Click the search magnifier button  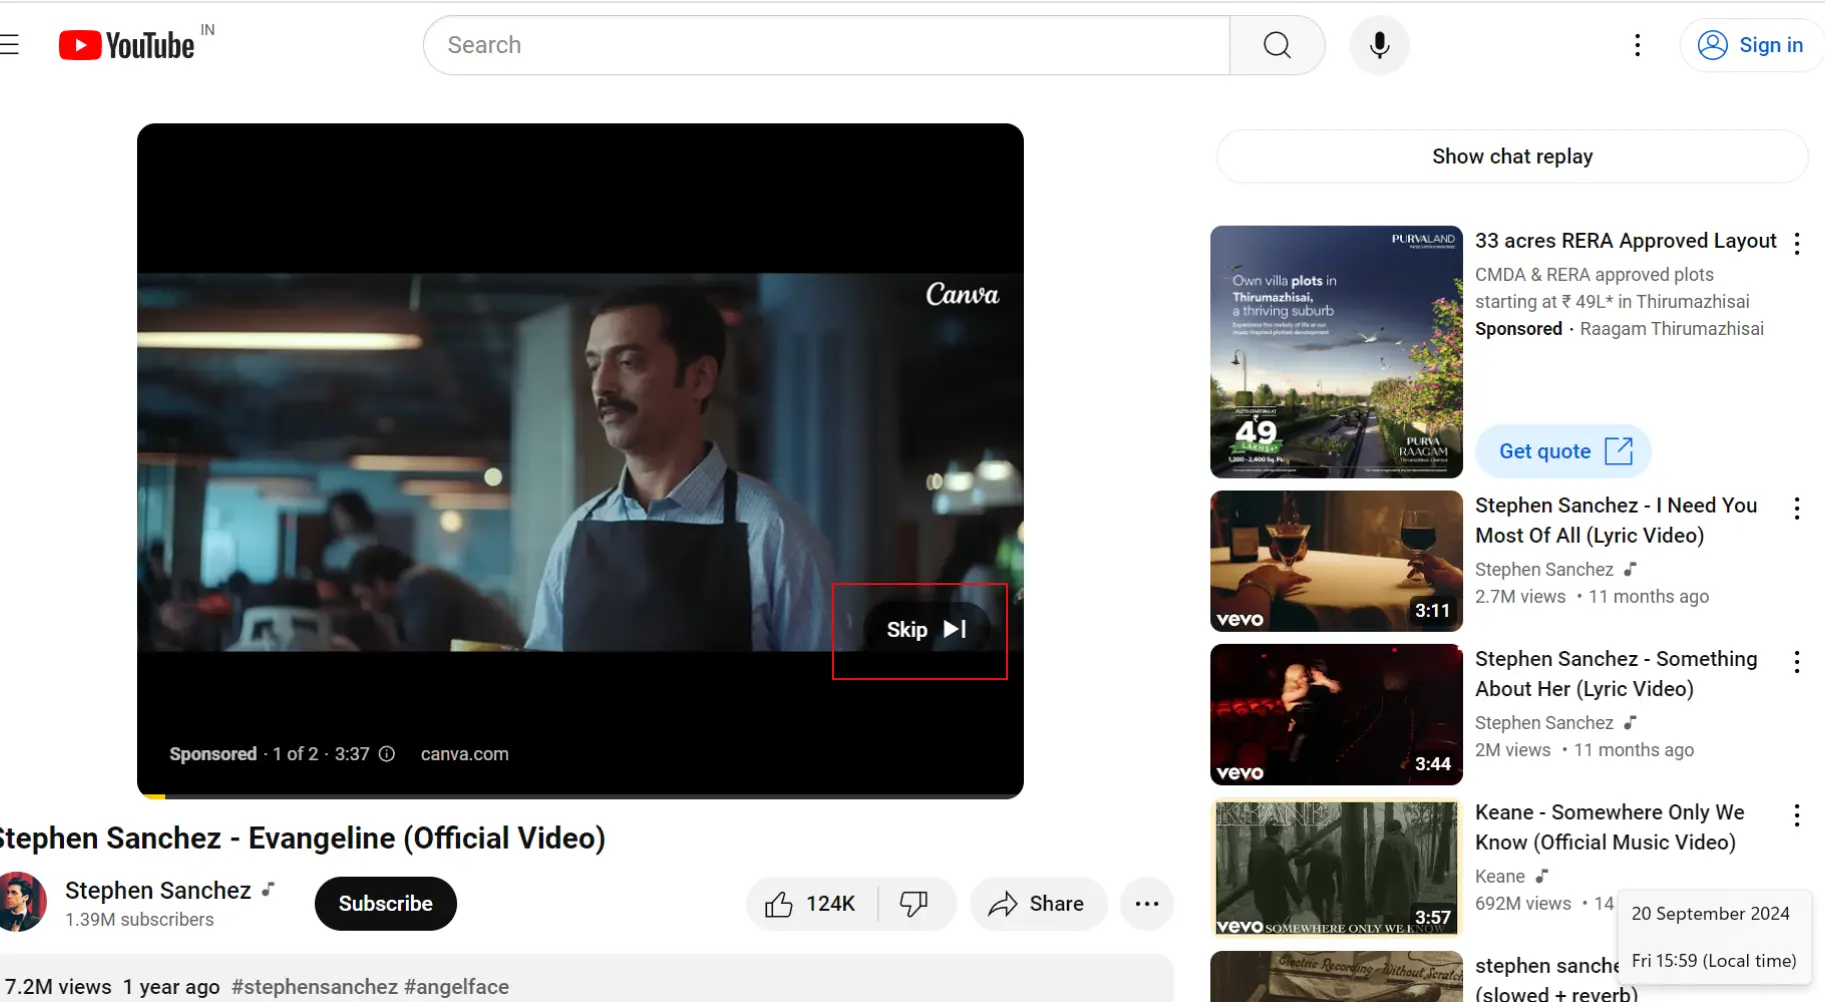pyautogui.click(x=1277, y=45)
